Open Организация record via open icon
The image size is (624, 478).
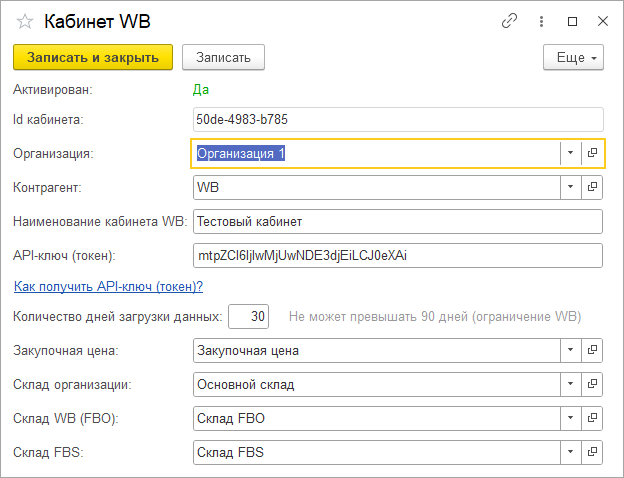click(x=592, y=153)
